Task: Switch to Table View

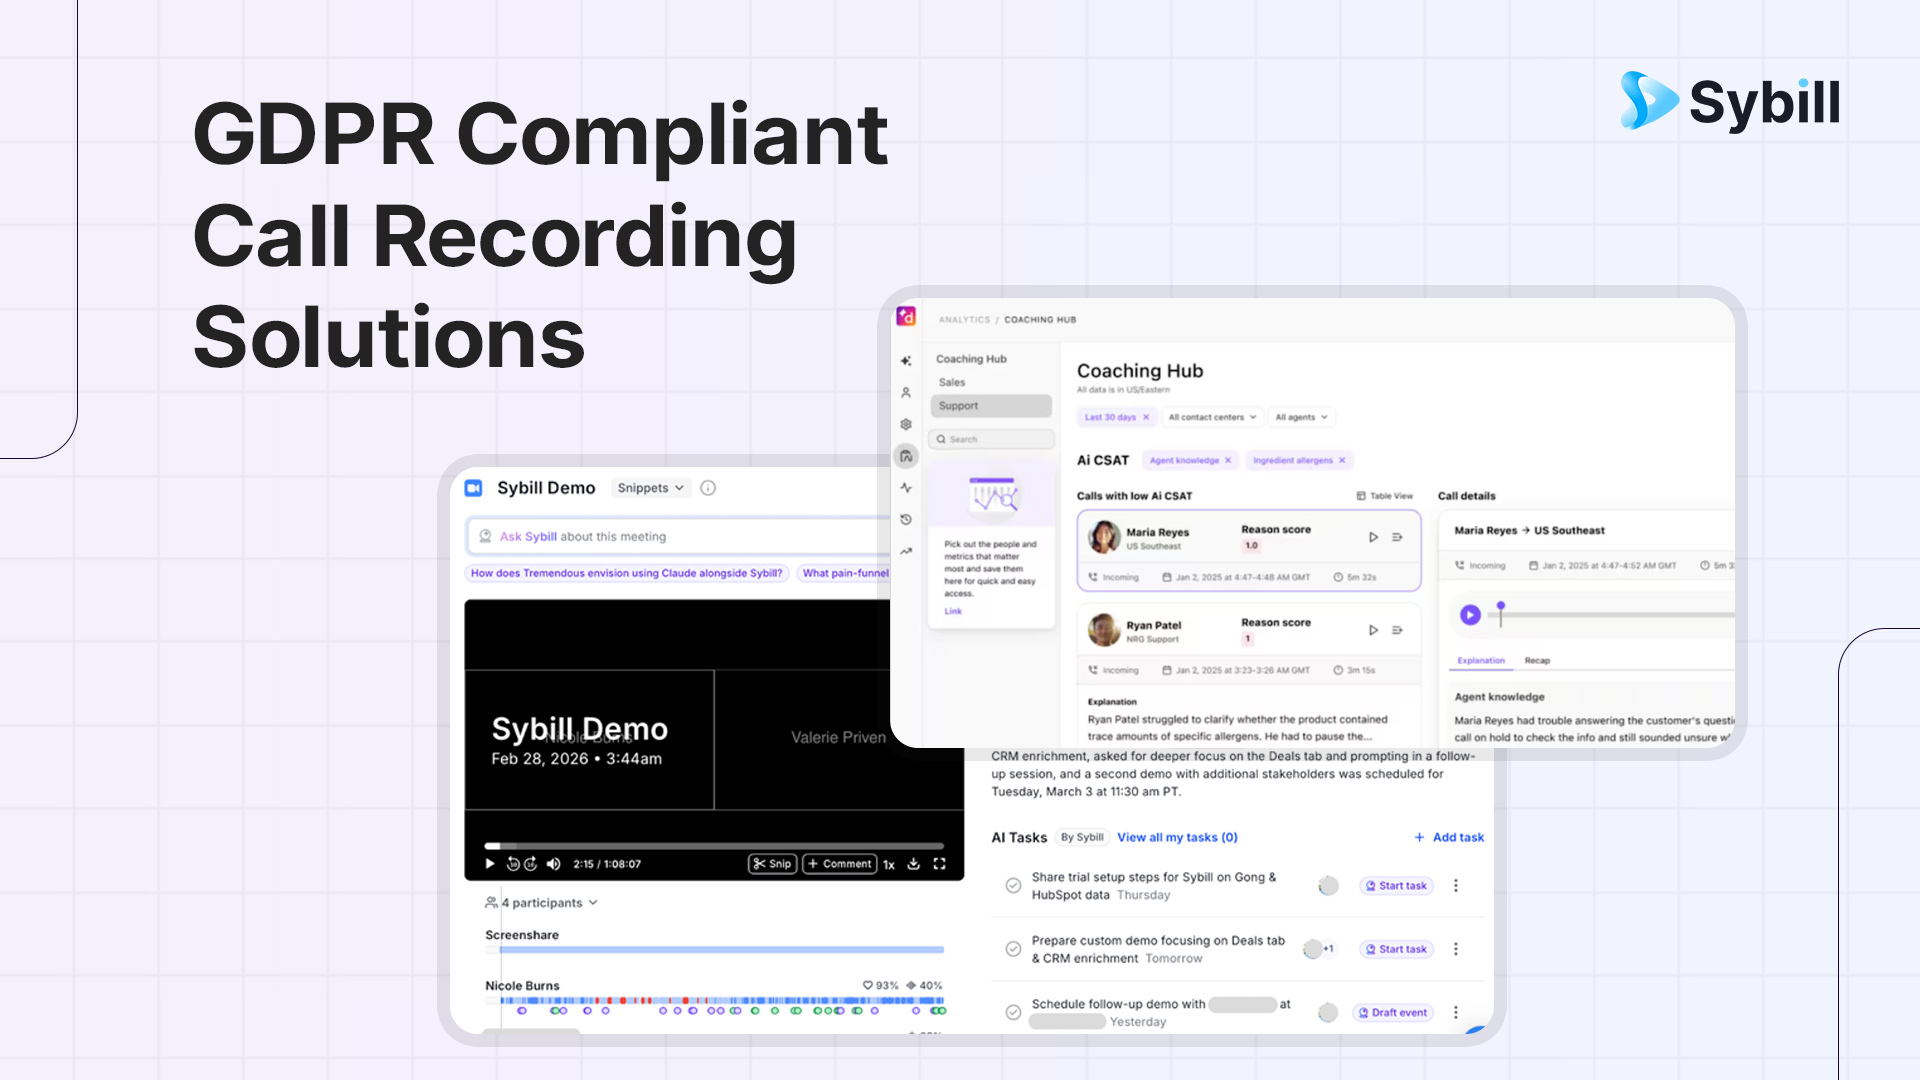Action: 1385,496
